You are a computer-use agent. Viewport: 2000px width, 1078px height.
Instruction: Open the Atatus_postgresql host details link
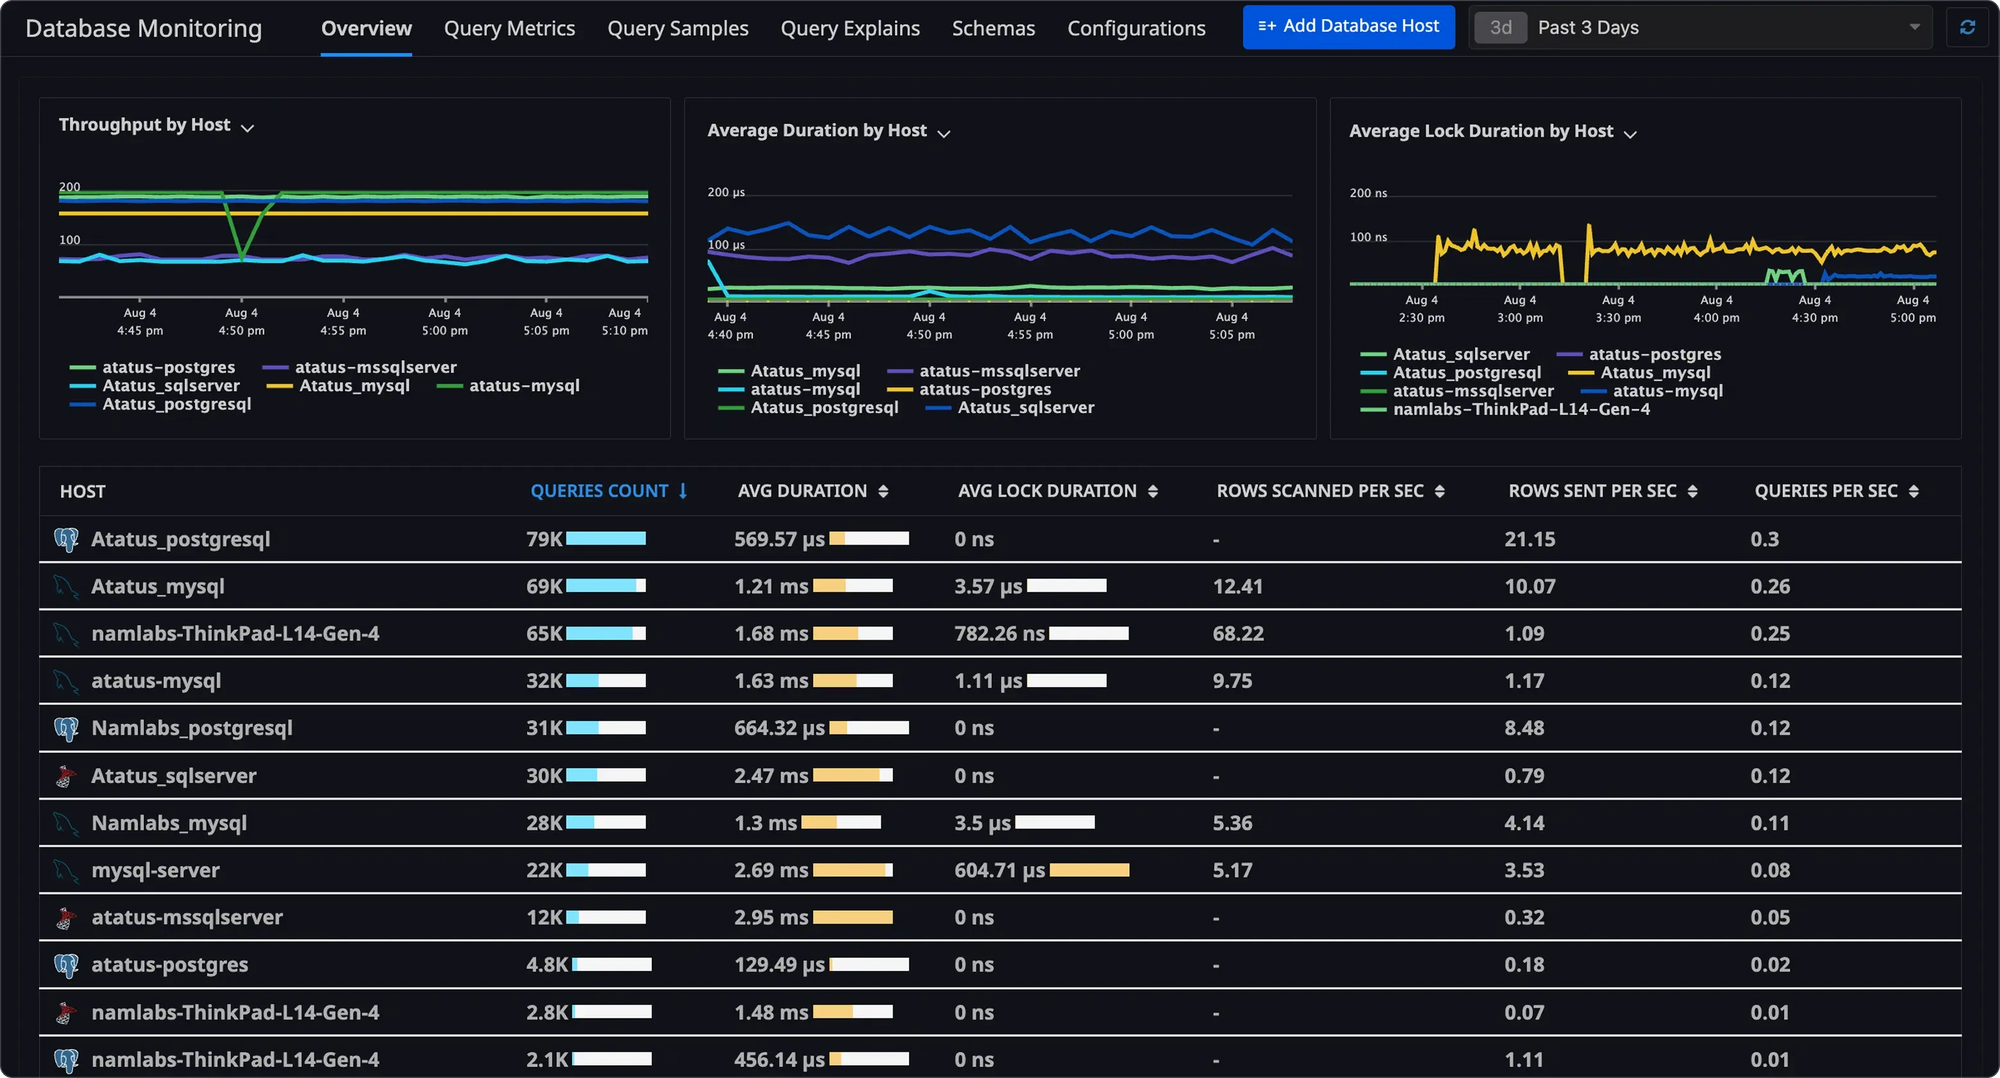click(181, 538)
